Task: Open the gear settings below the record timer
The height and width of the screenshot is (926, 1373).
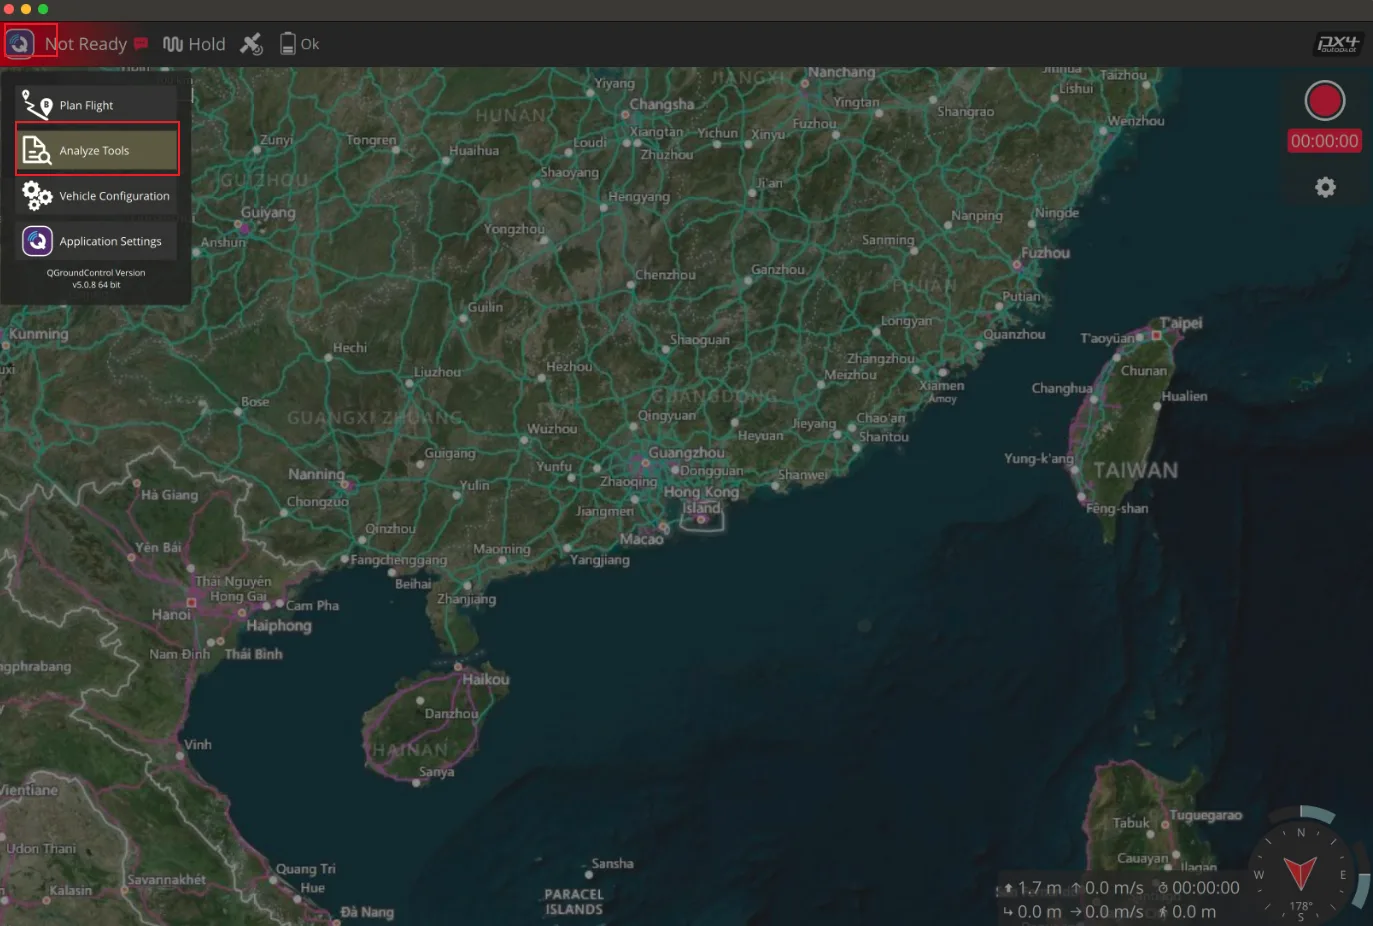Action: point(1325,187)
